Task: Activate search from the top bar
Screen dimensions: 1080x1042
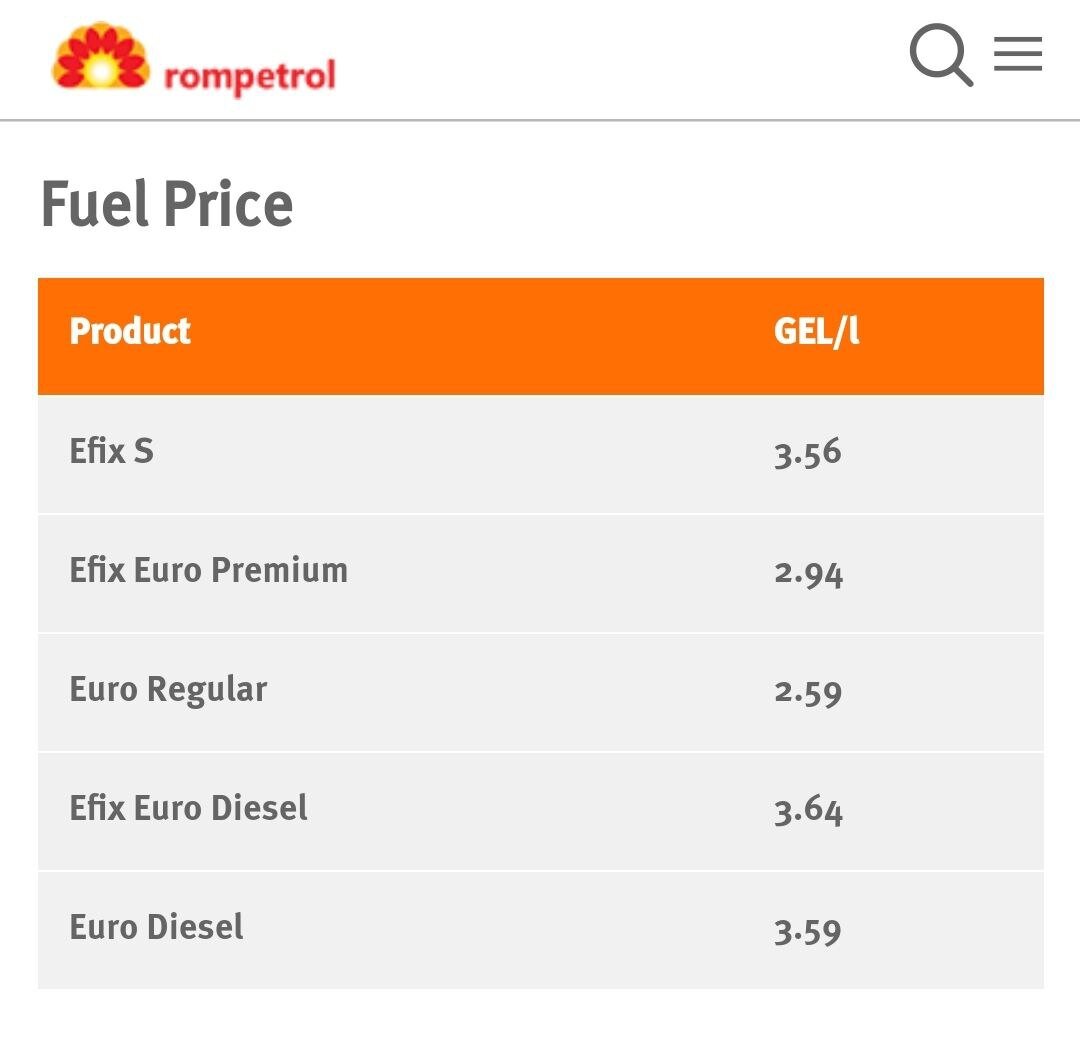Action: pos(941,55)
